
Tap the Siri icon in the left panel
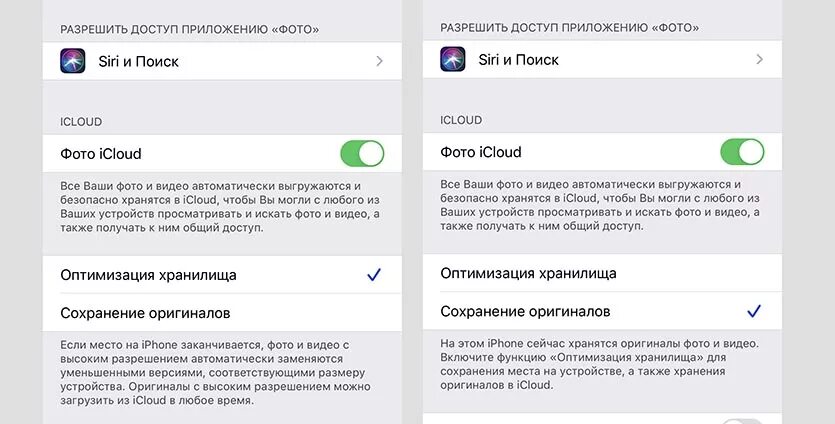click(x=73, y=61)
